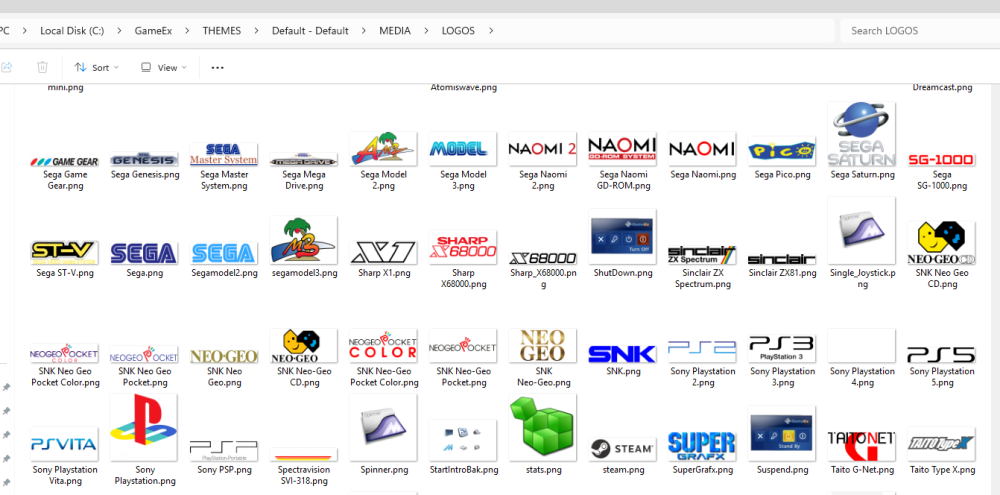The width and height of the screenshot is (1000, 495).
Task: Select the Sony Playstation 2.png logo
Action: pyautogui.click(x=702, y=351)
